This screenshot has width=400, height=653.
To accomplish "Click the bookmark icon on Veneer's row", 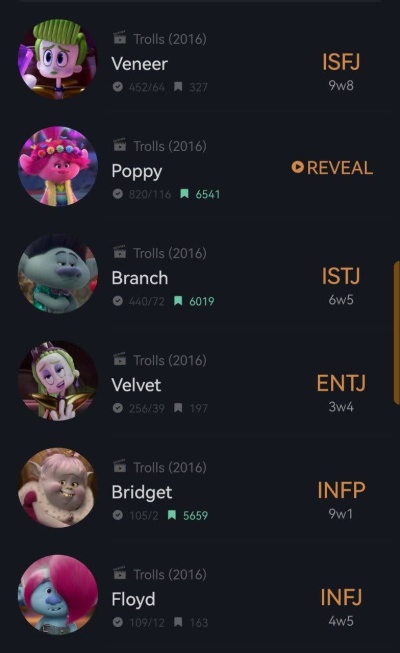I will pos(178,87).
